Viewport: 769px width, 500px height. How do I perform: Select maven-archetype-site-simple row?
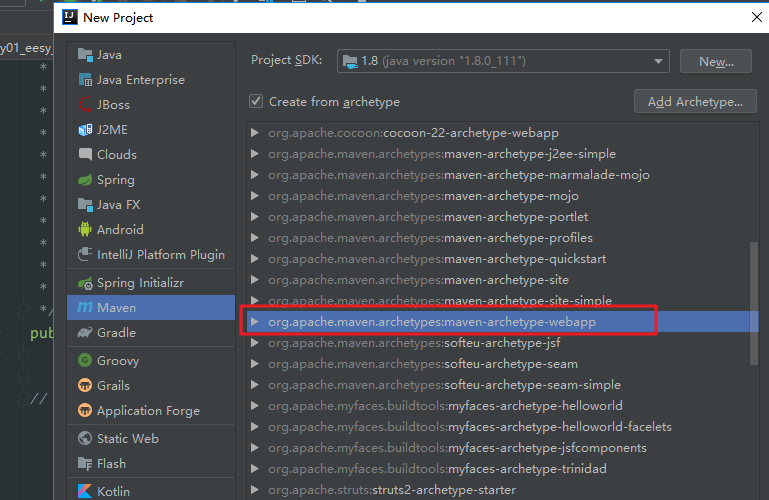[x=502, y=300]
